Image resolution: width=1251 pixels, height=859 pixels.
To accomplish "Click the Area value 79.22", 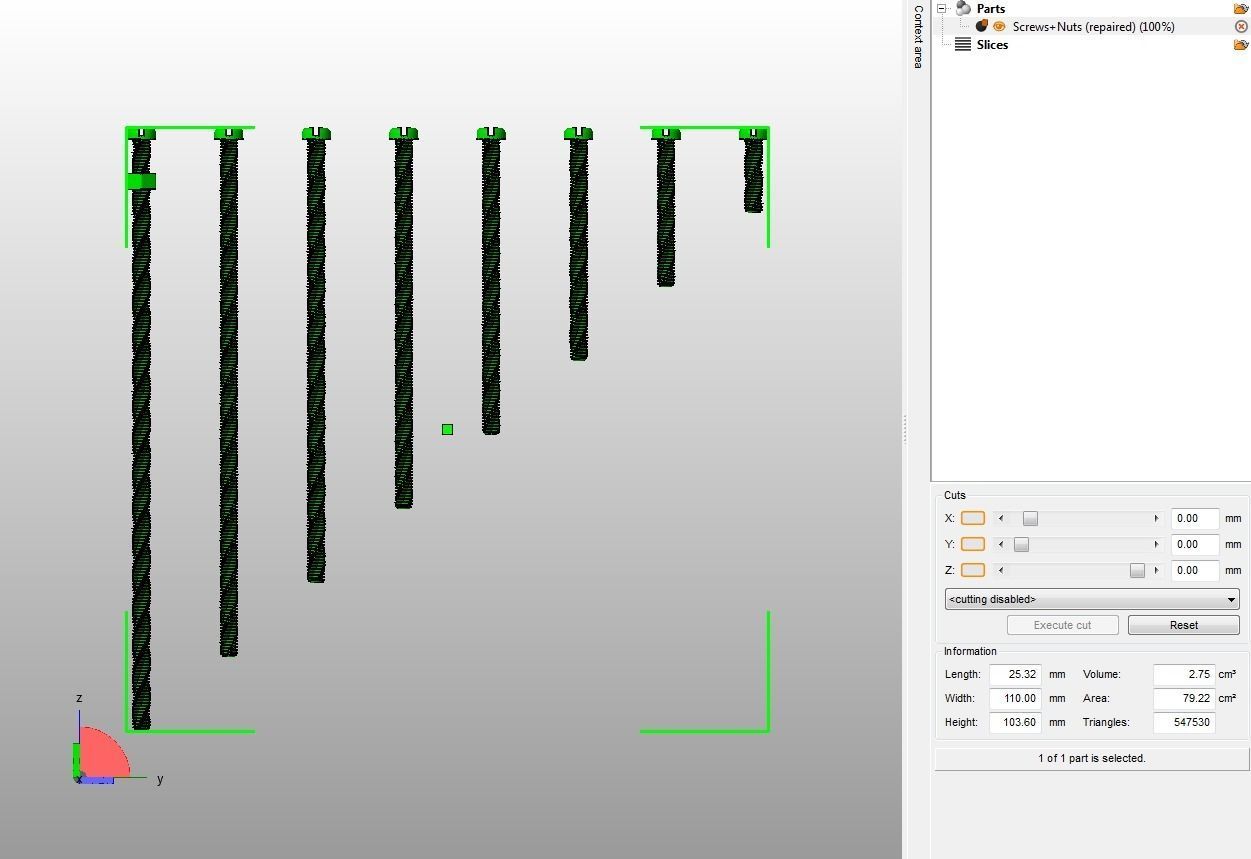I will pos(1184,698).
